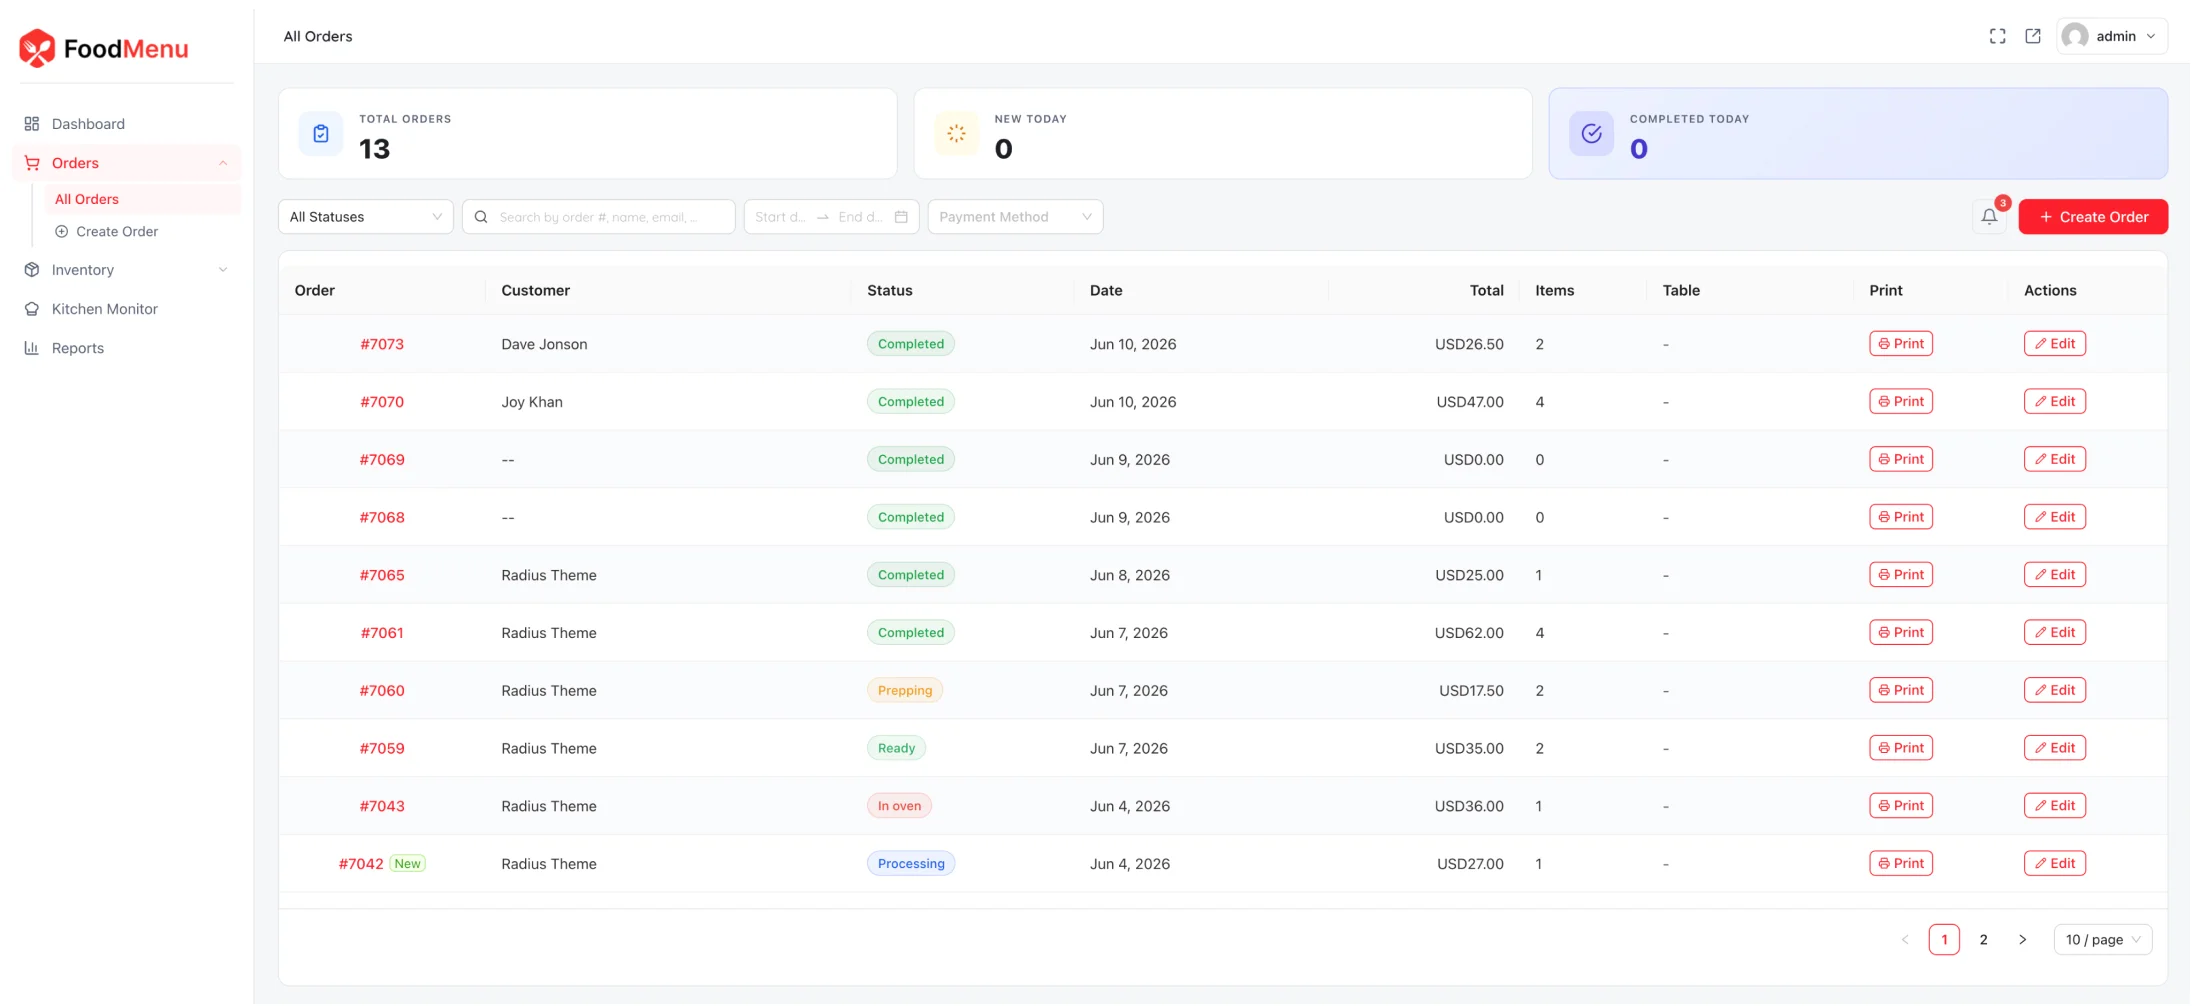Open the All Statuses dropdown

click(366, 217)
